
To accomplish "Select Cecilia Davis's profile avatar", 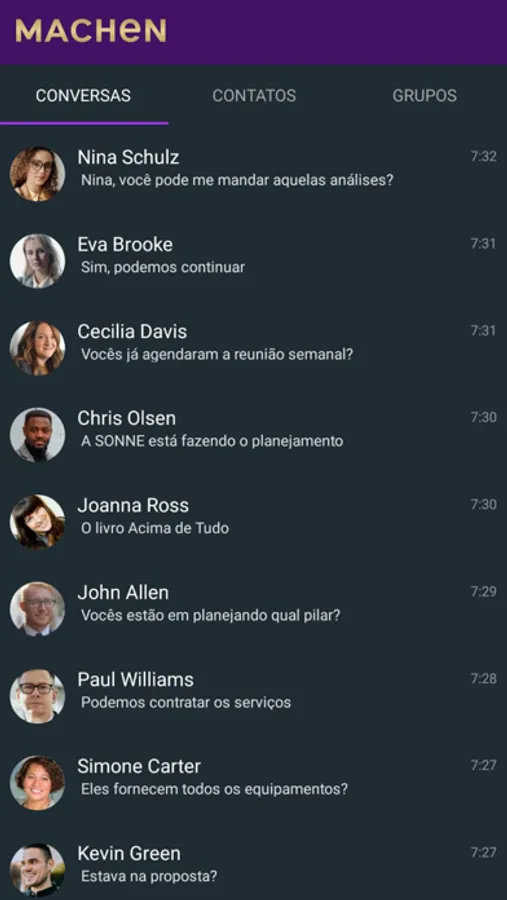I will coord(37,348).
